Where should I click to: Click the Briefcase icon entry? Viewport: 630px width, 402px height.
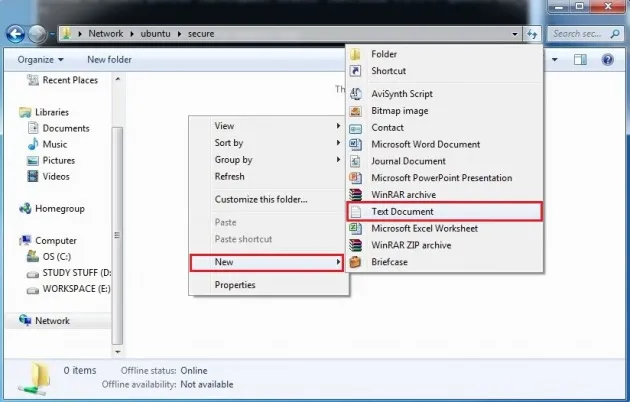(356, 262)
